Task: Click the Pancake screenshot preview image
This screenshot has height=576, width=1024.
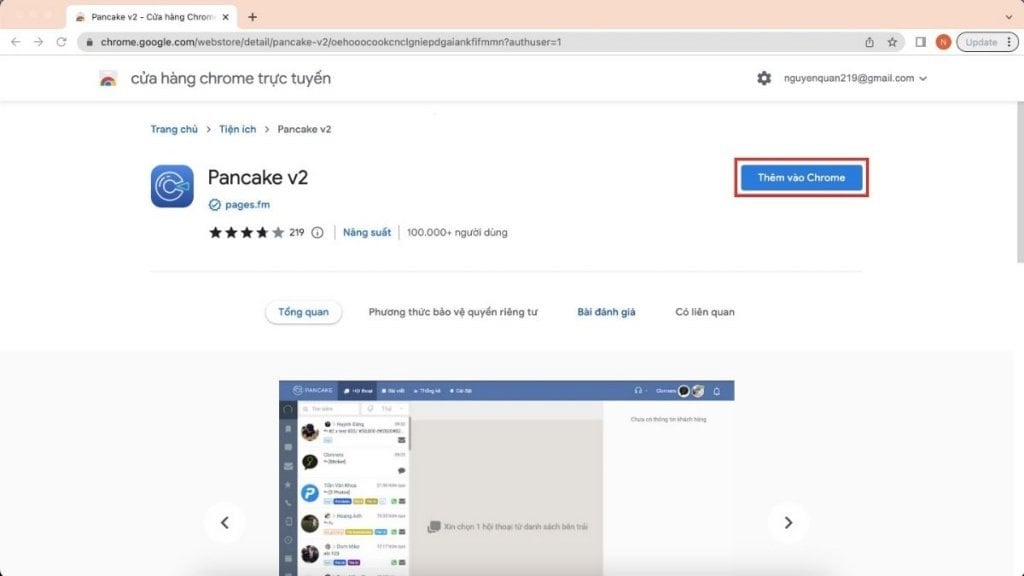Action: tap(506, 478)
